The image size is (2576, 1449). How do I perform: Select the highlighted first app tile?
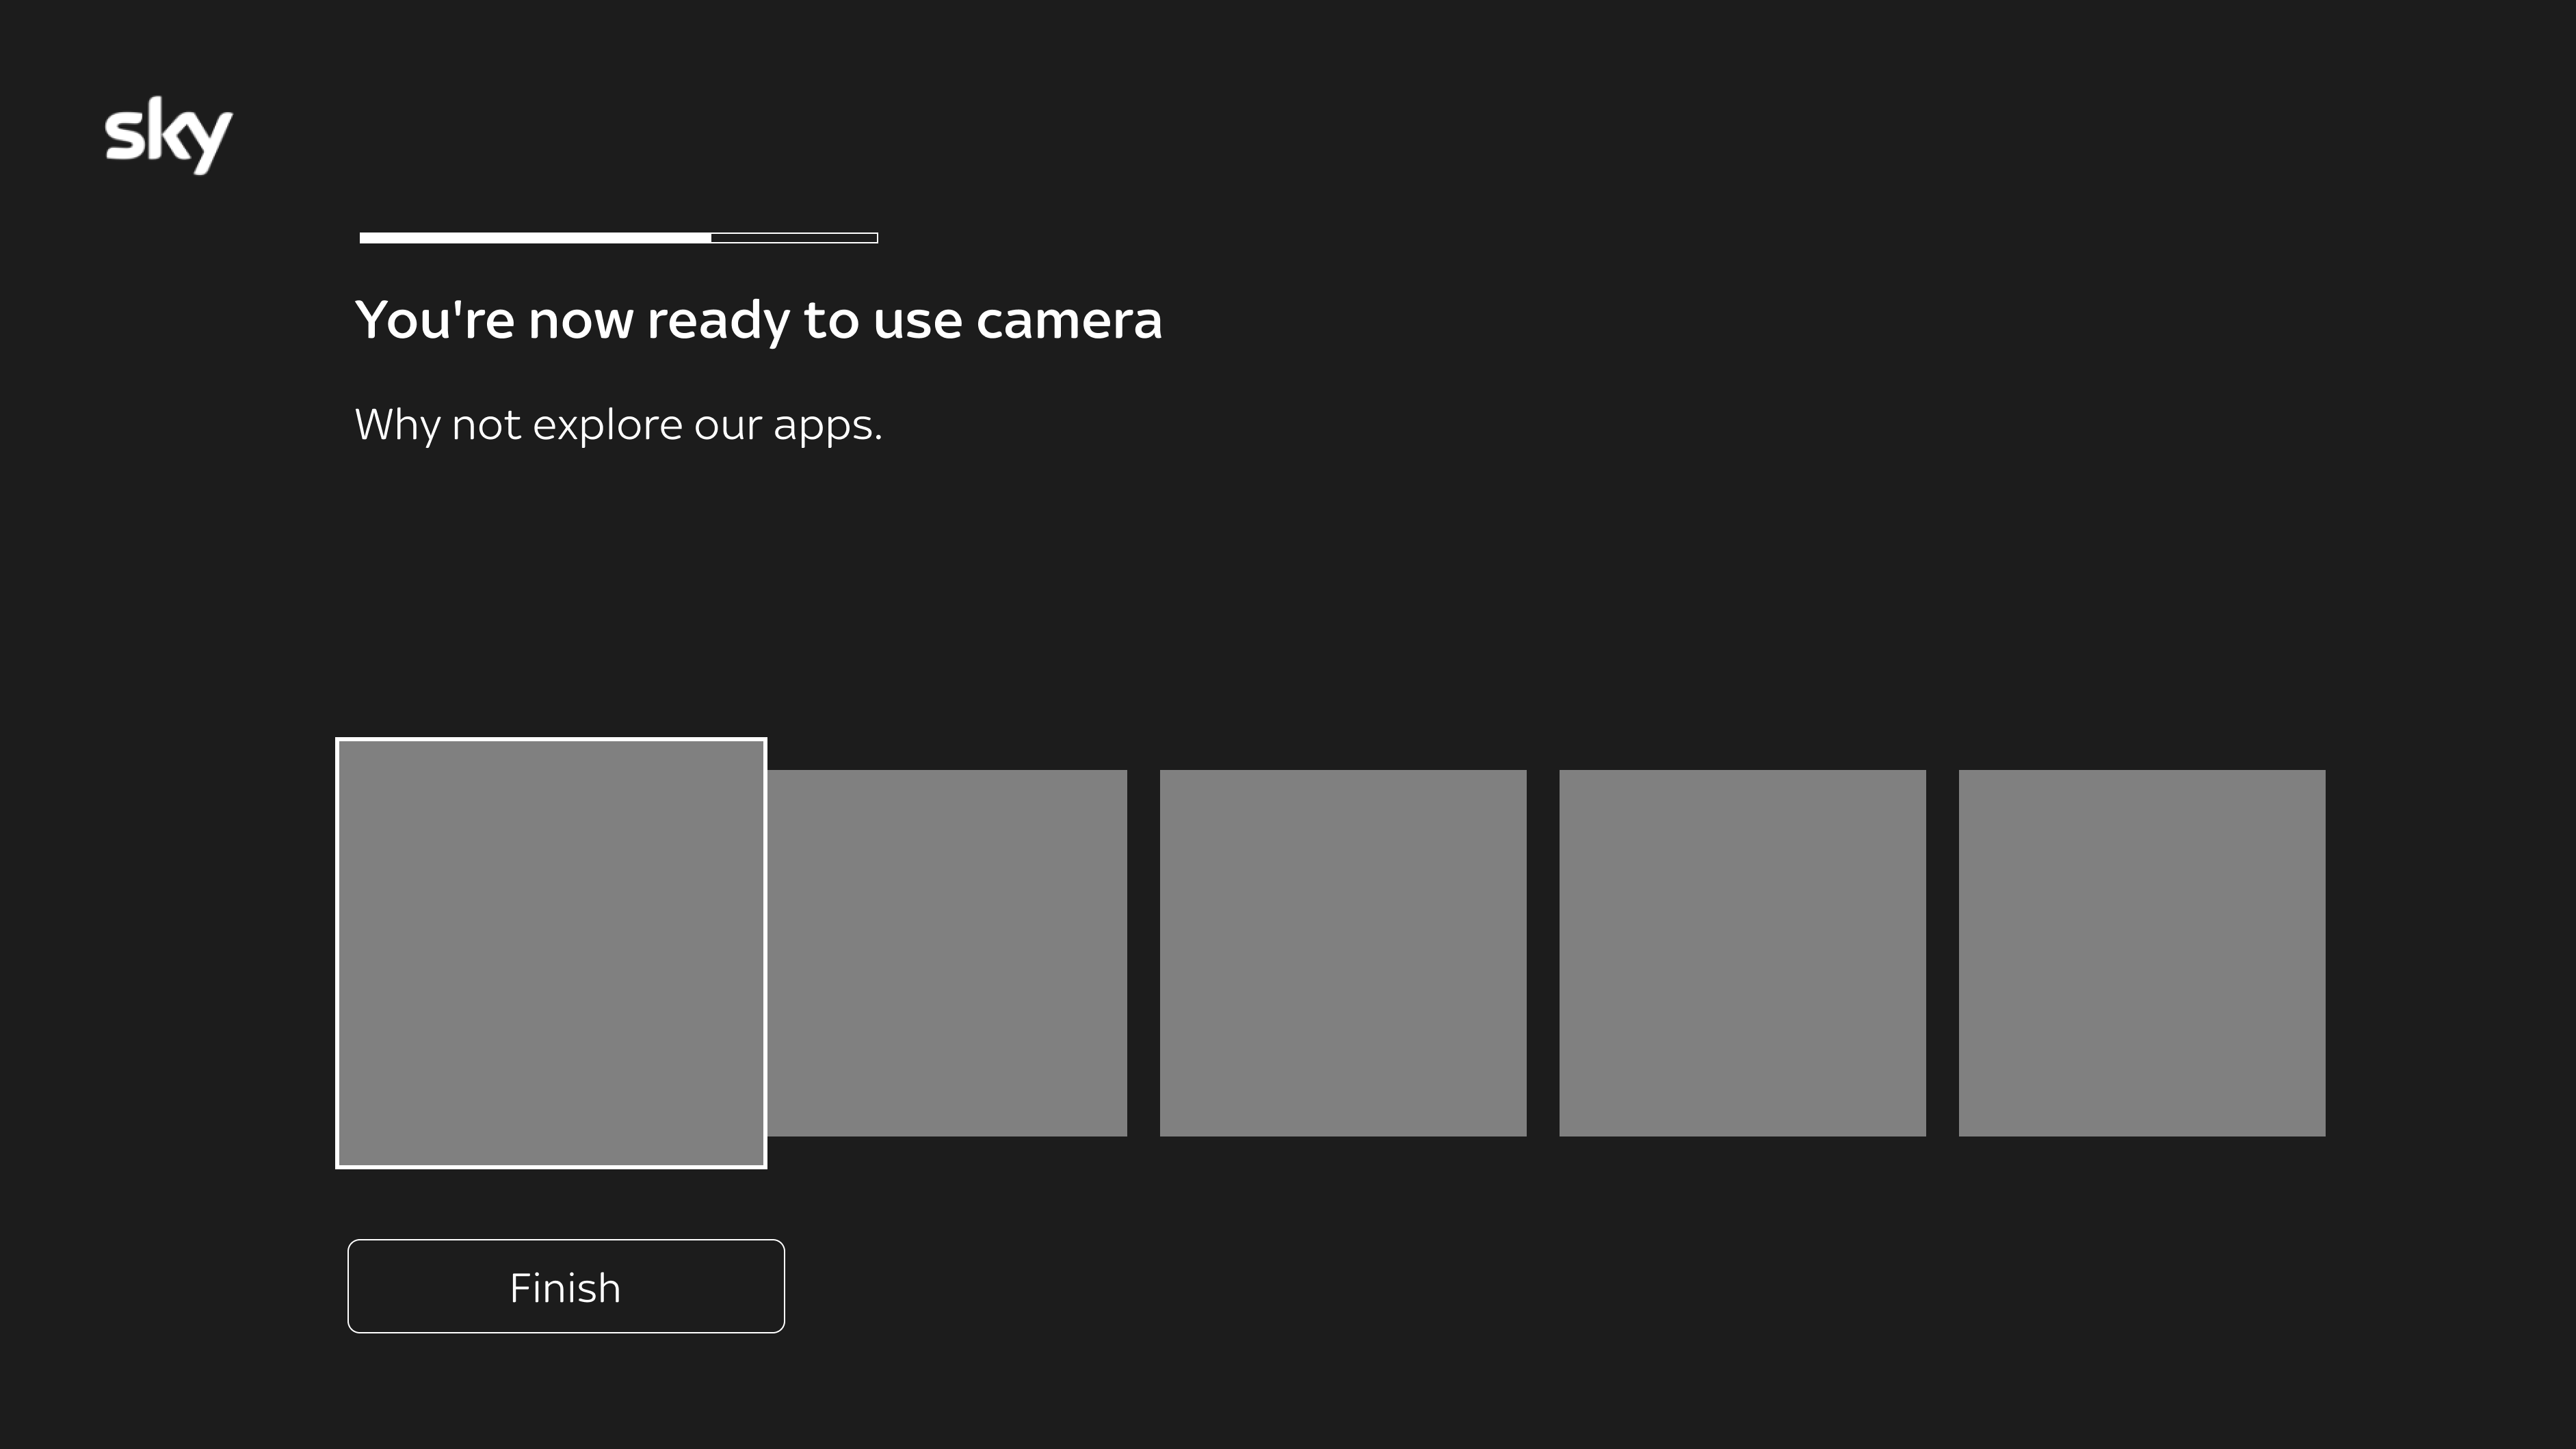(x=551, y=953)
